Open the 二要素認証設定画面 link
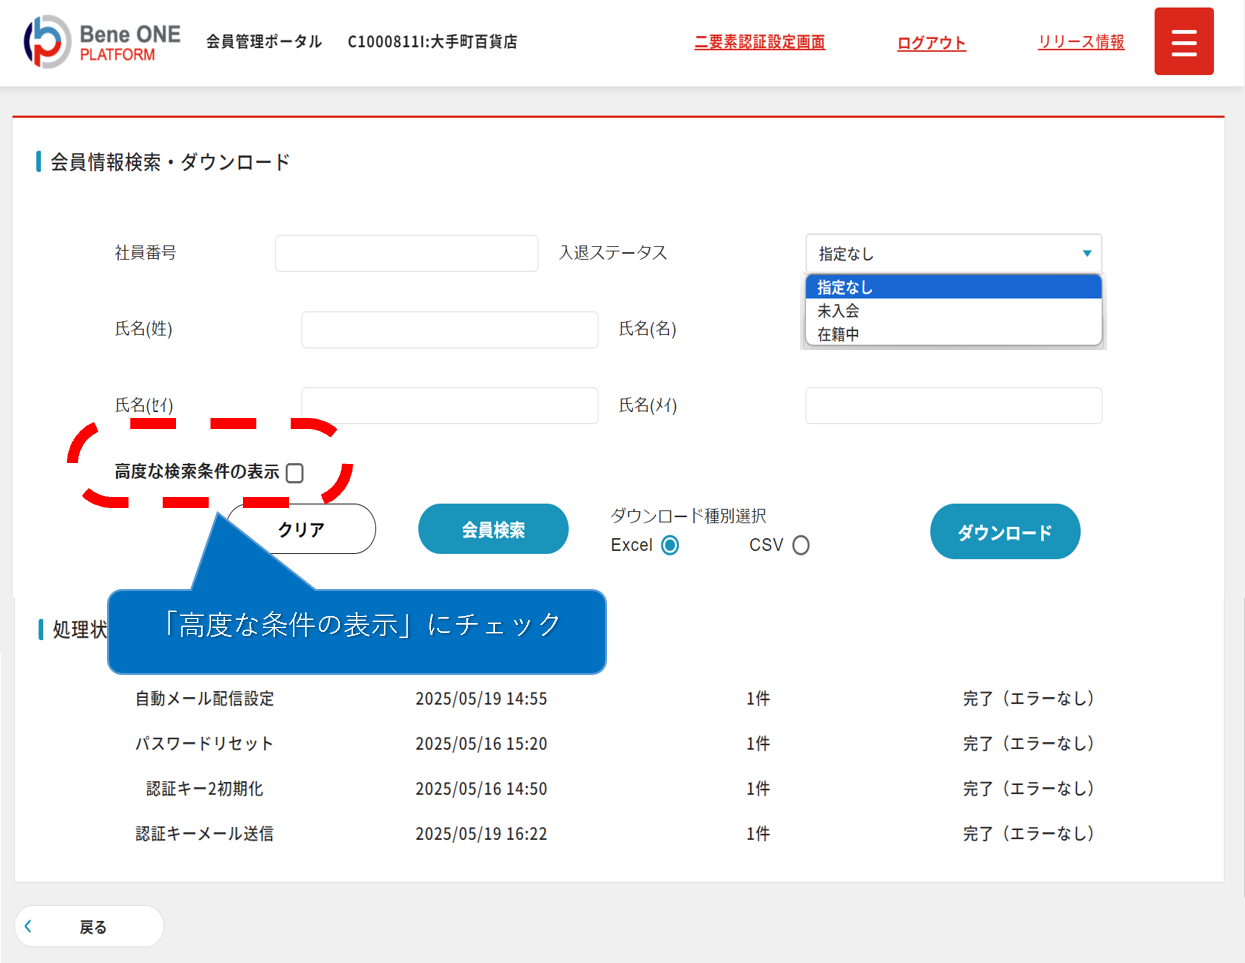 coord(759,42)
